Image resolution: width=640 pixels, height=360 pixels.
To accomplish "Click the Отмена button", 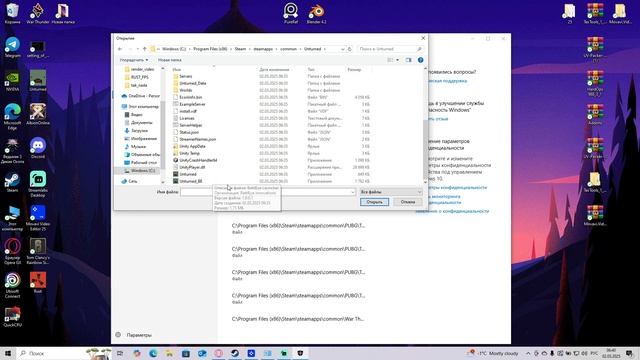I will click(408, 202).
